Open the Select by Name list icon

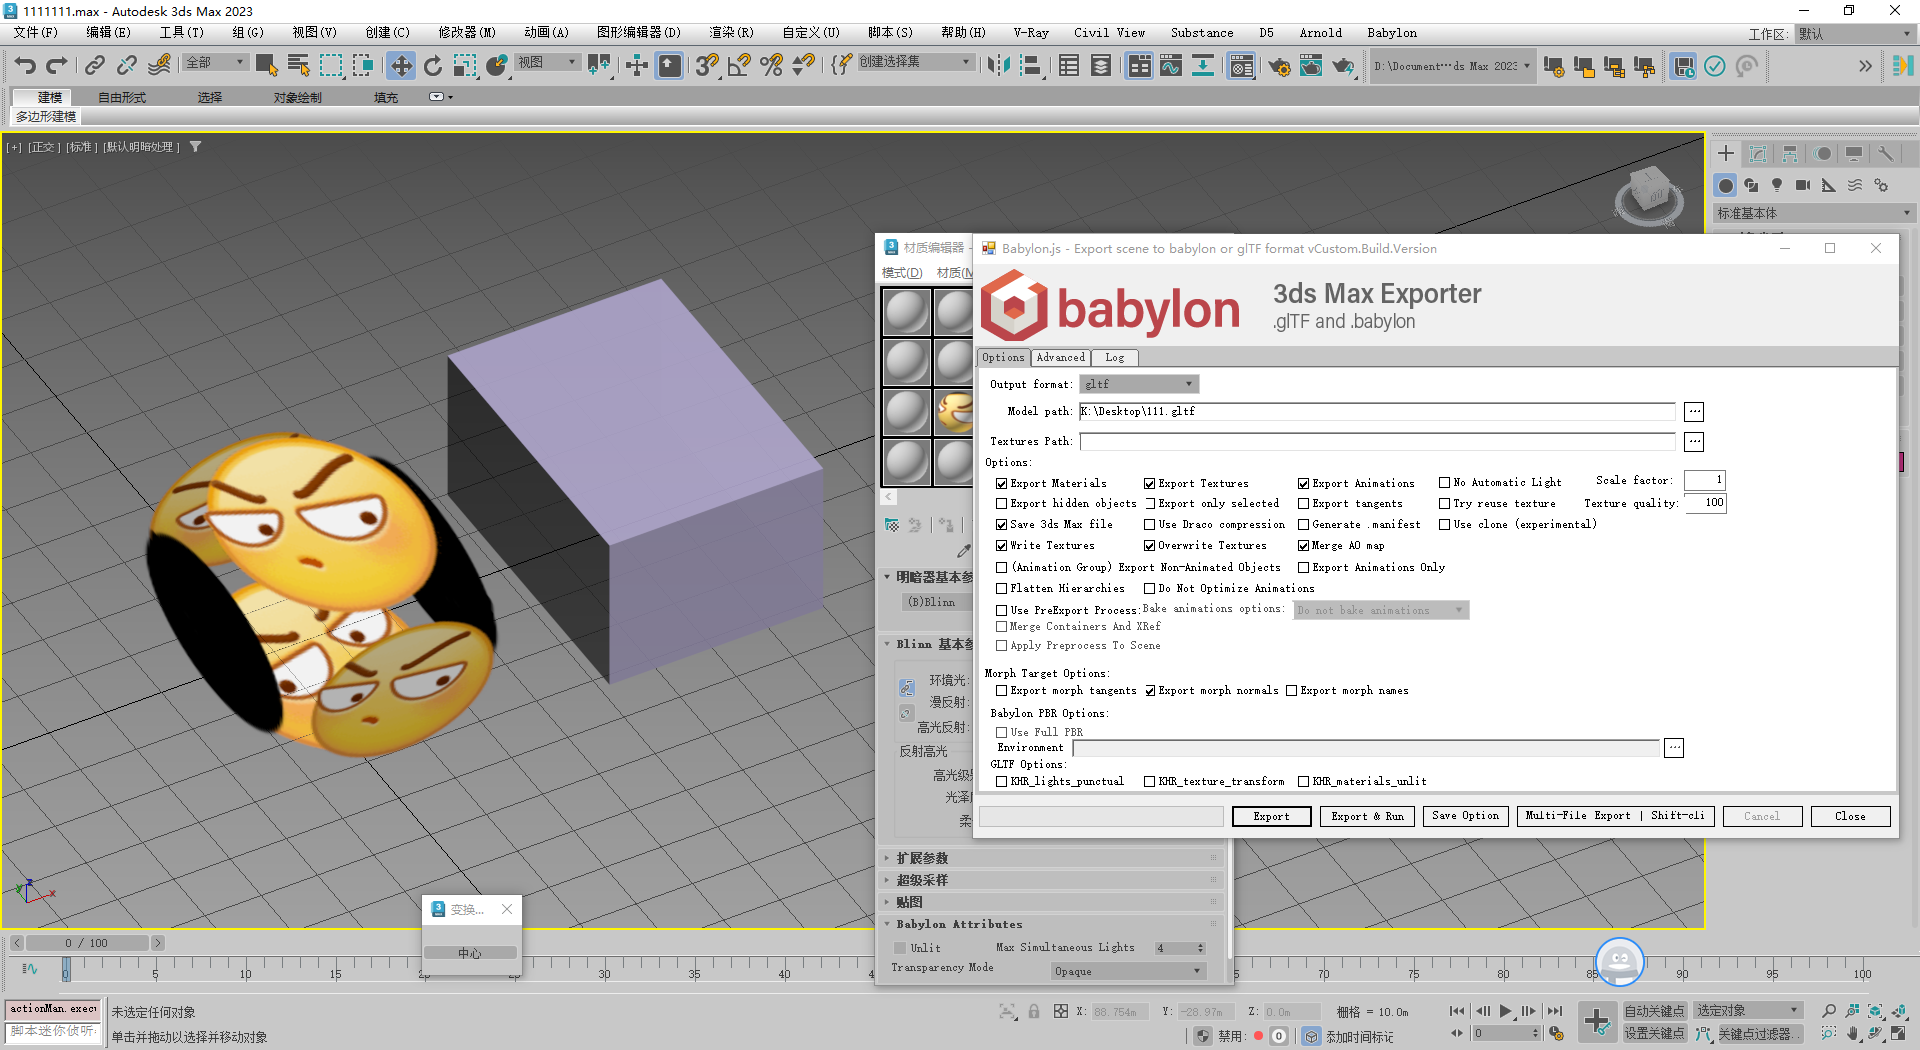[x=299, y=66]
